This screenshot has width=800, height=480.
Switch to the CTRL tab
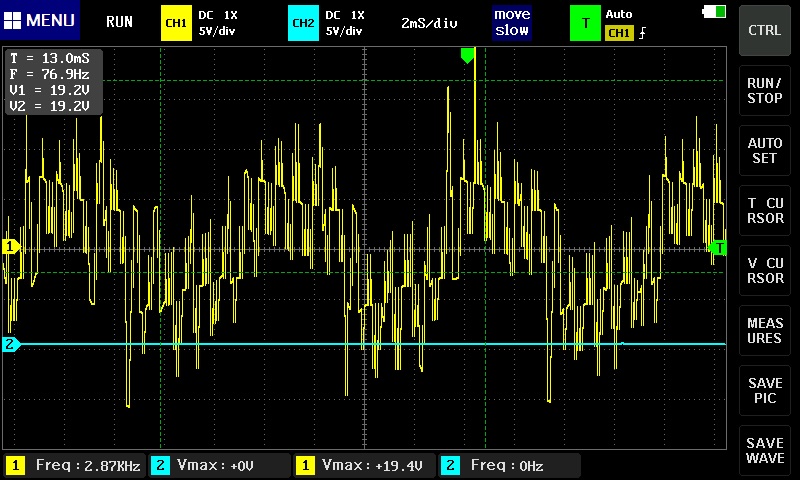[x=765, y=30]
